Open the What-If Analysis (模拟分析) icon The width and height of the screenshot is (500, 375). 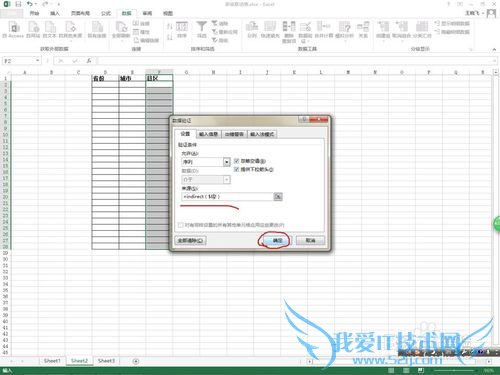[x=344, y=30]
